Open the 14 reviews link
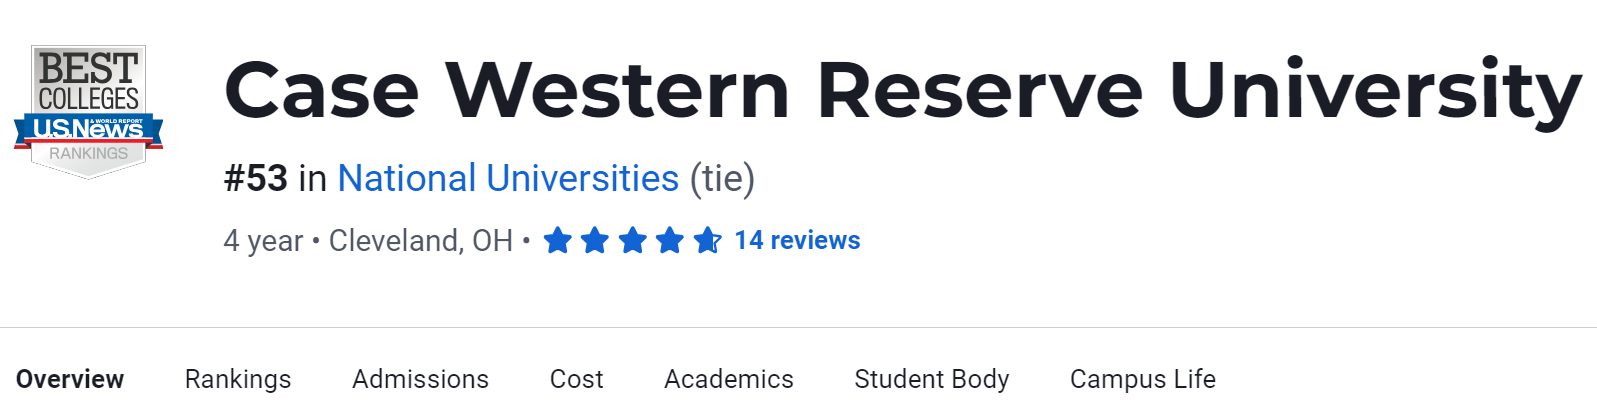The height and width of the screenshot is (418, 1597). click(x=797, y=241)
